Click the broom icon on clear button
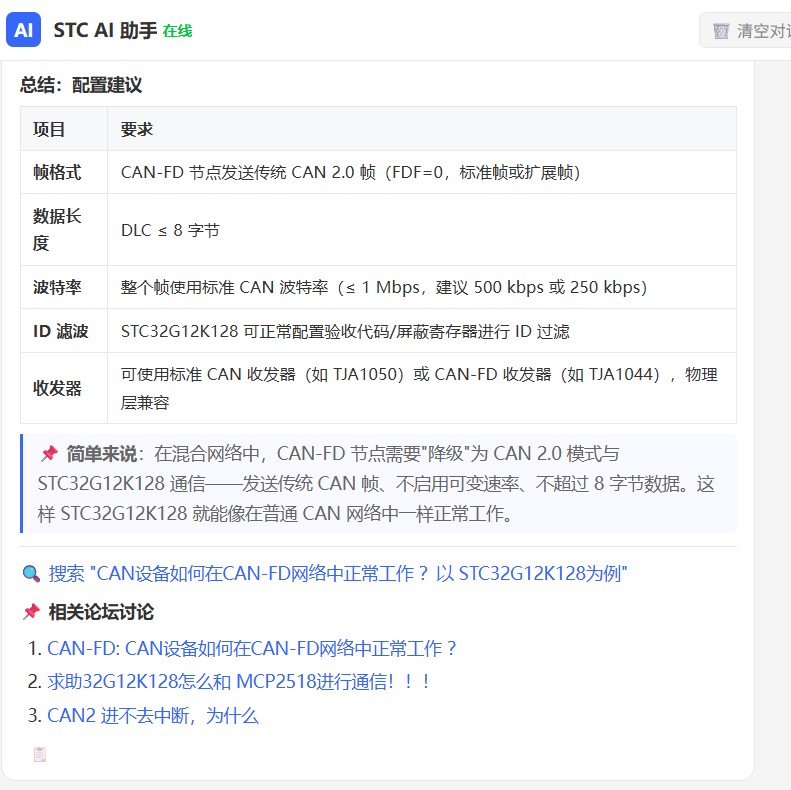This screenshot has width=791, height=790. tap(721, 31)
